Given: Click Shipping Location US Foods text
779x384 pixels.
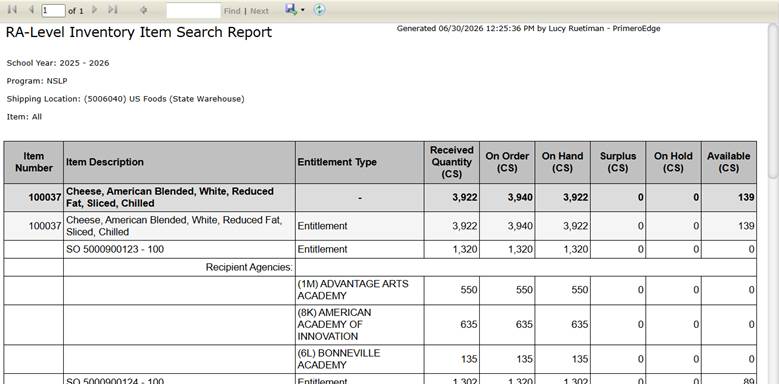Looking at the screenshot, I should point(126,99).
